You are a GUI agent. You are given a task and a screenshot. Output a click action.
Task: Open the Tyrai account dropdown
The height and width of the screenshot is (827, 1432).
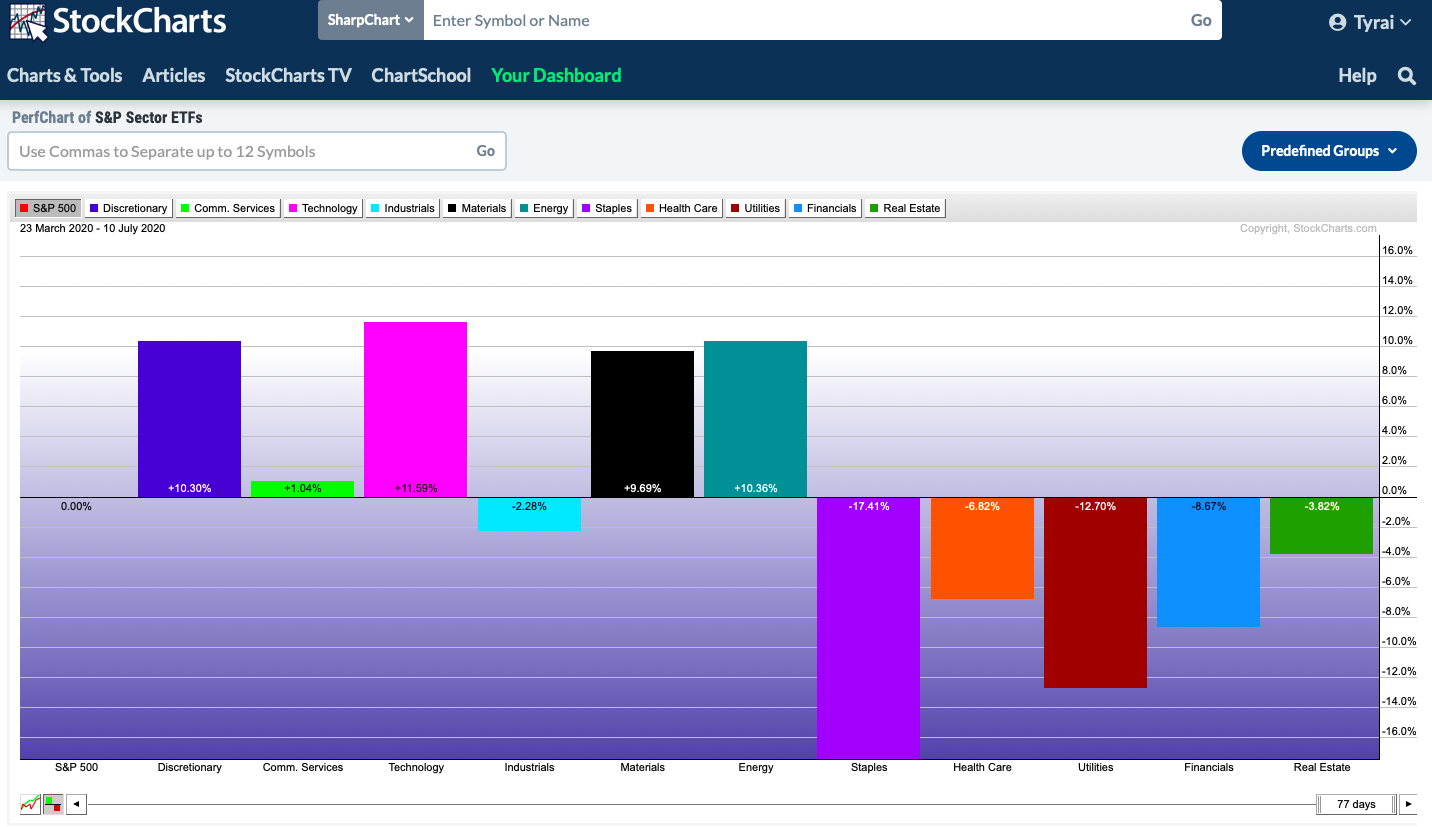click(1370, 20)
